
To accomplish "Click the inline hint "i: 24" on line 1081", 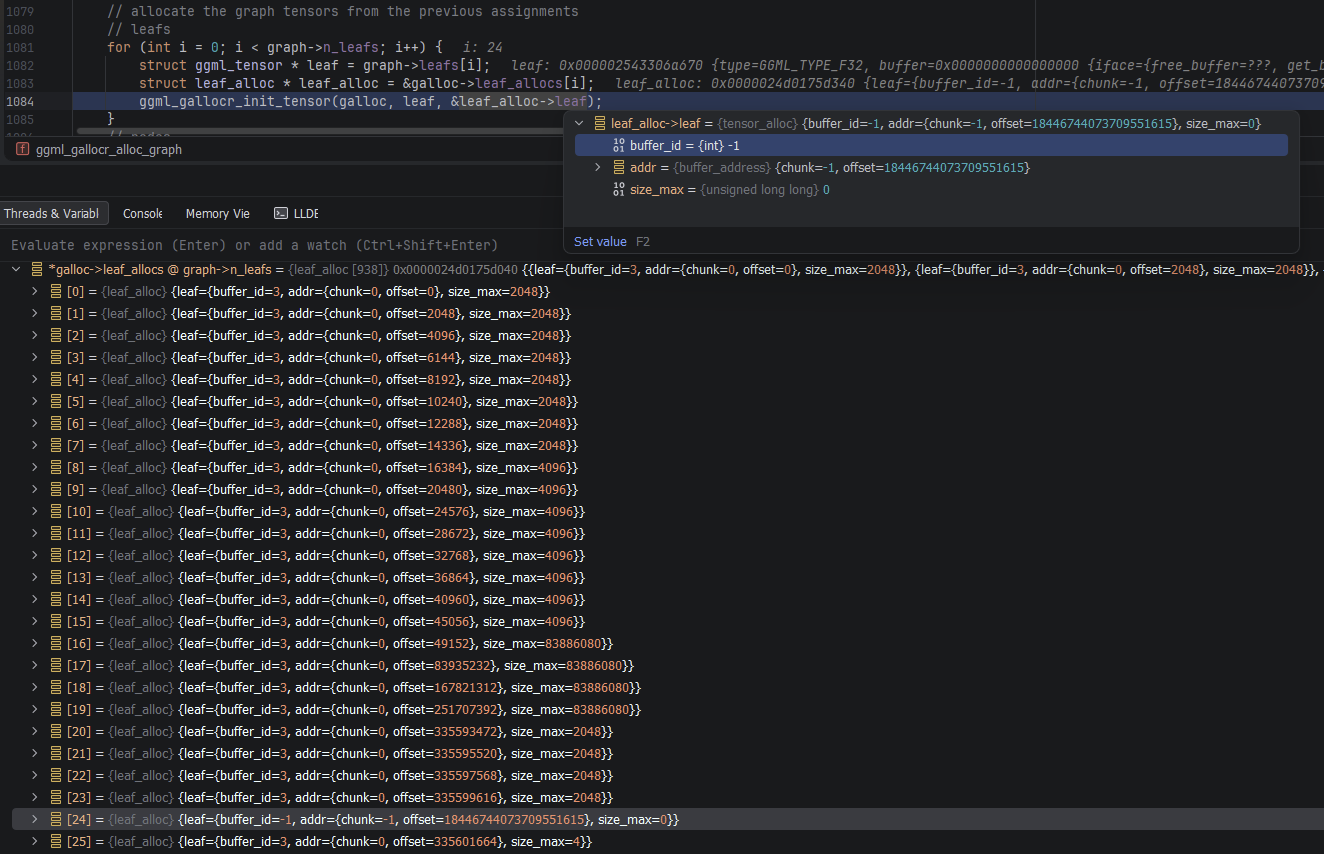I will pyautogui.click(x=482, y=47).
